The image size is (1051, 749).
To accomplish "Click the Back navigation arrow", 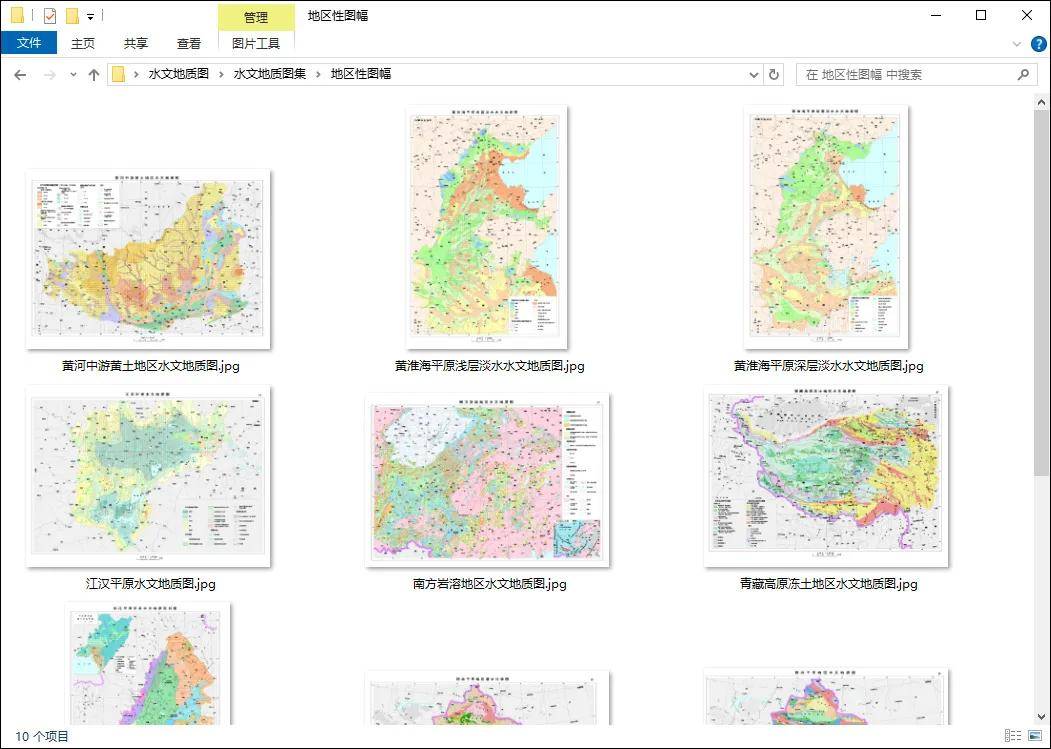I will 20,75.
